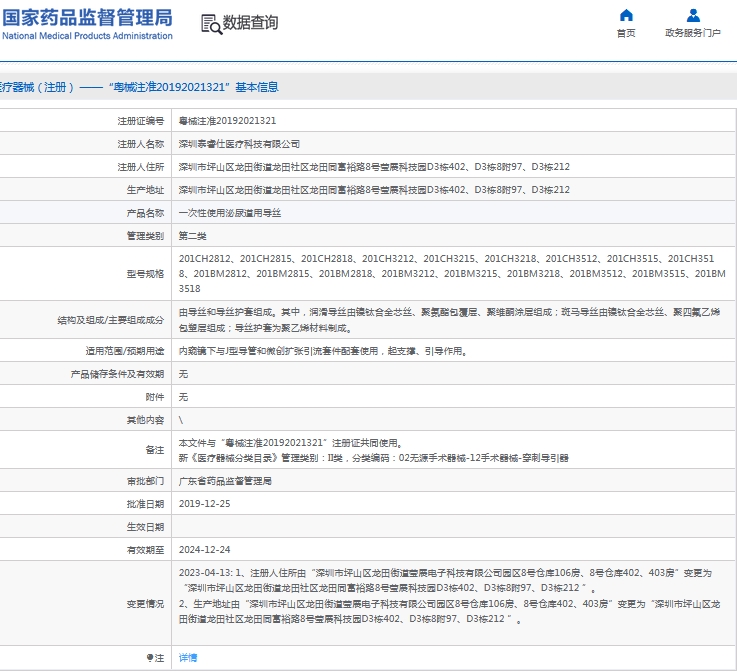
Task: Click the National Medical Products Administration subtitle
Action: pos(87,36)
